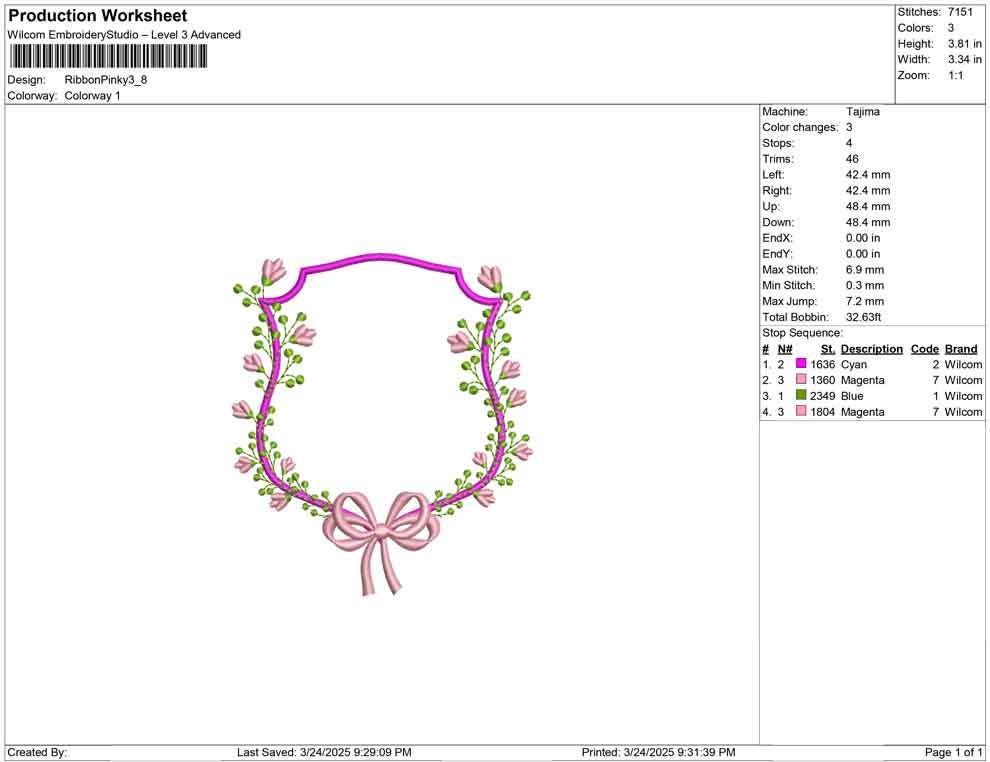Click the Code column header
Screen dimensions: 990x762
tap(925, 349)
